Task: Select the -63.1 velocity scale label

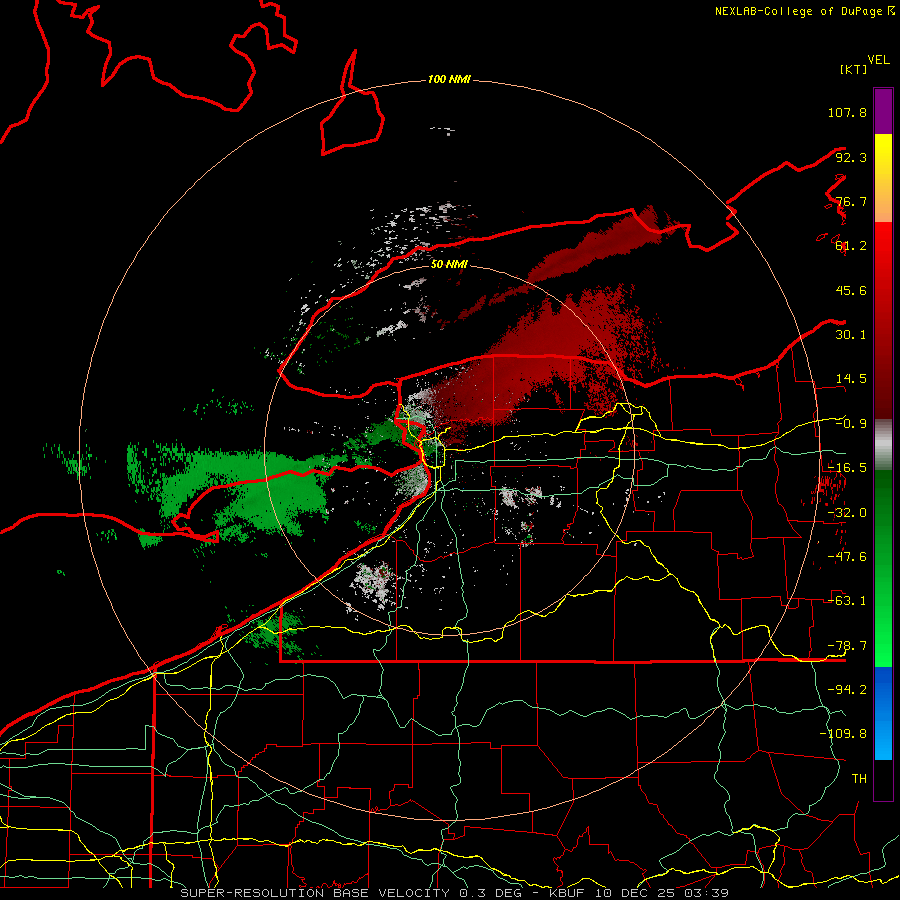Action: [847, 601]
